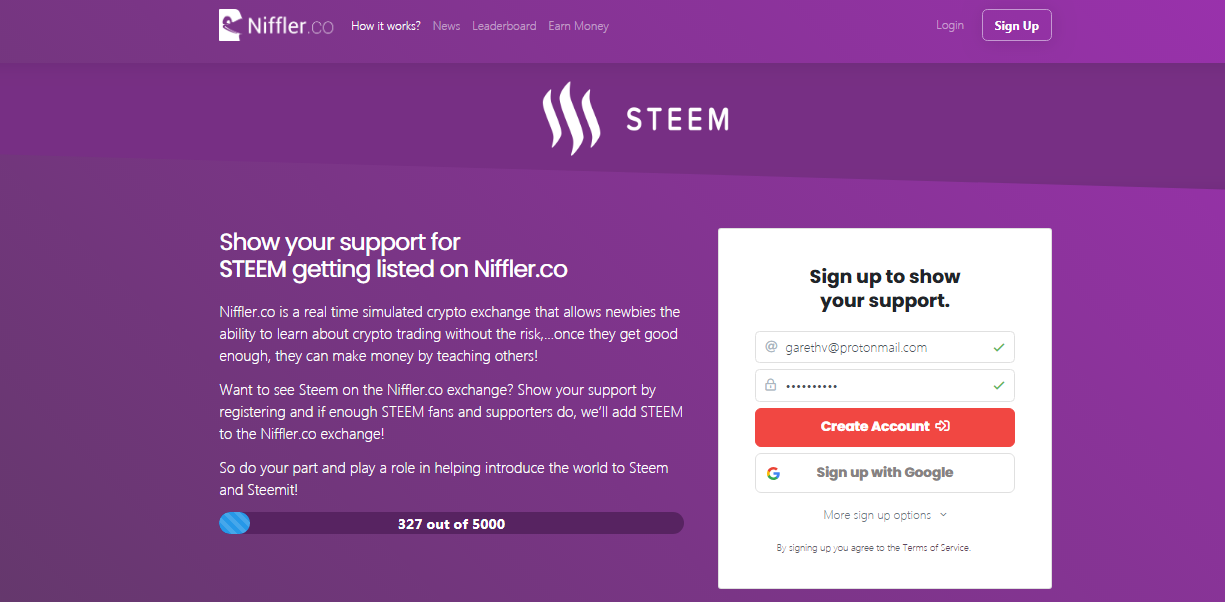This screenshot has width=1225, height=602.
Task: Focus the email address input field
Action: 880,347
